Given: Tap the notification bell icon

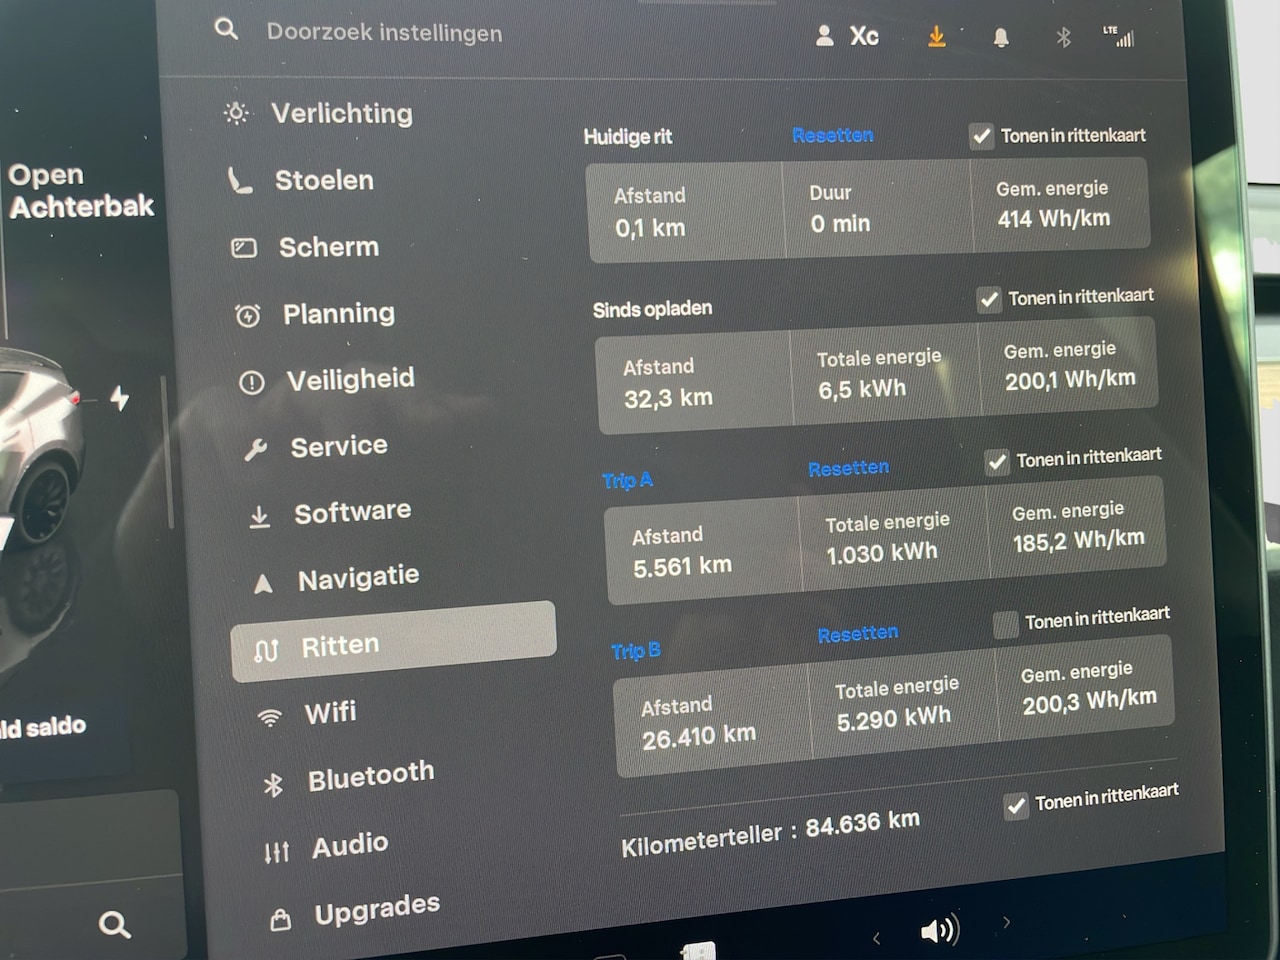Looking at the screenshot, I should pyautogui.click(x=1000, y=38).
